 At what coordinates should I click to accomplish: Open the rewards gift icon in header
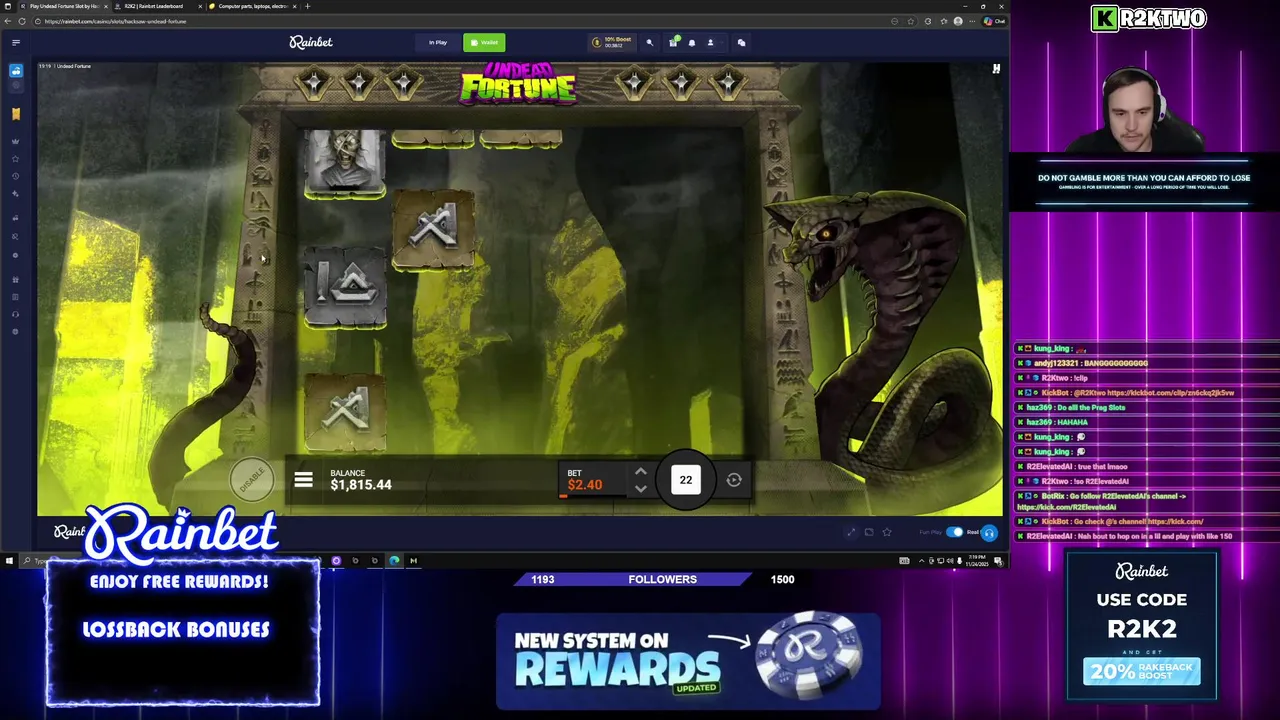pos(673,42)
